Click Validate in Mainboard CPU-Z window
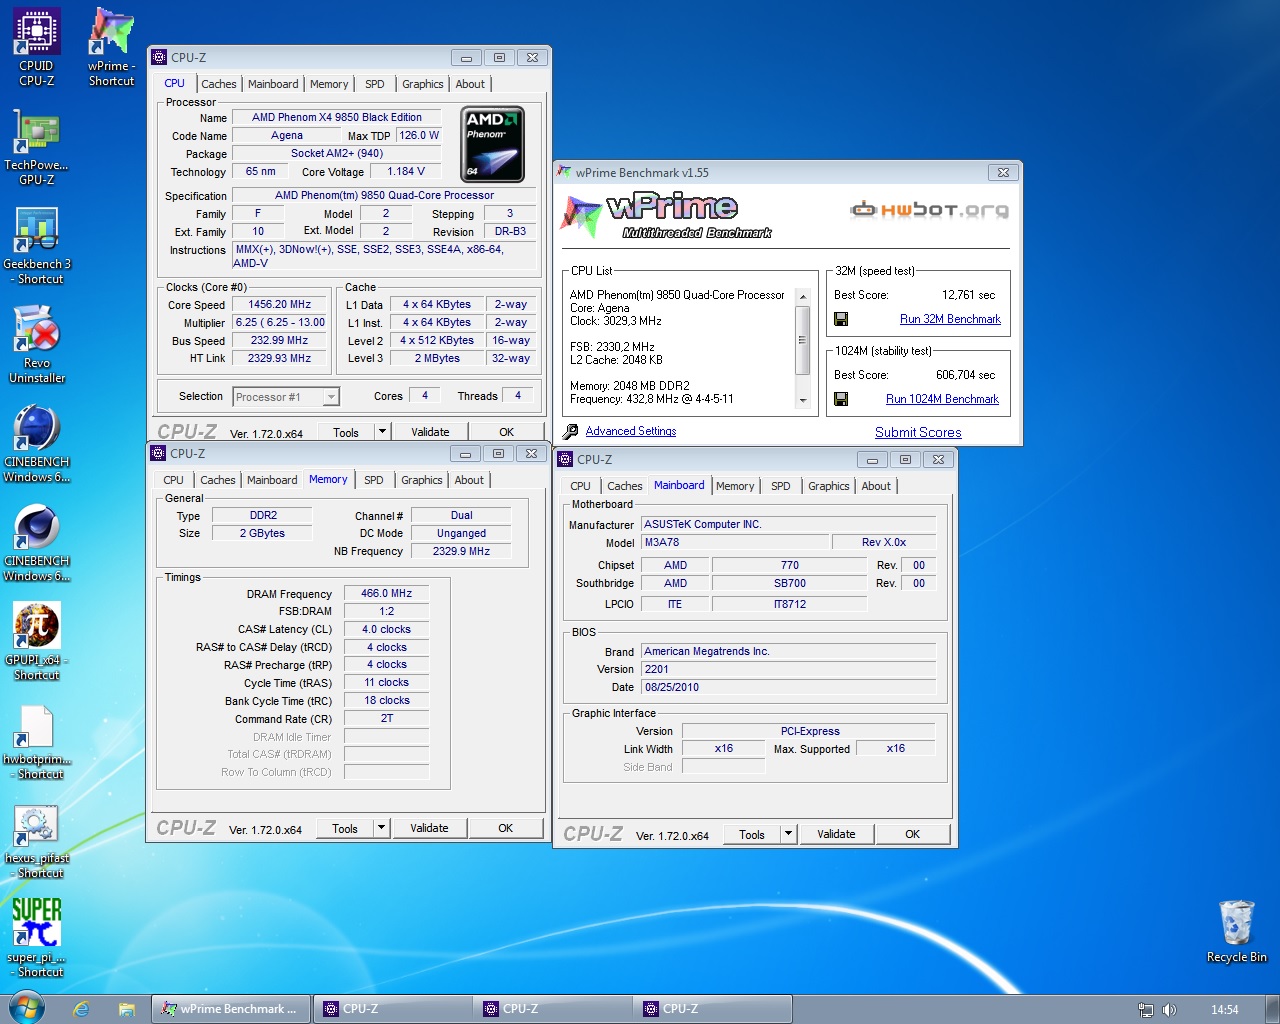1280x1024 pixels. pos(836,834)
